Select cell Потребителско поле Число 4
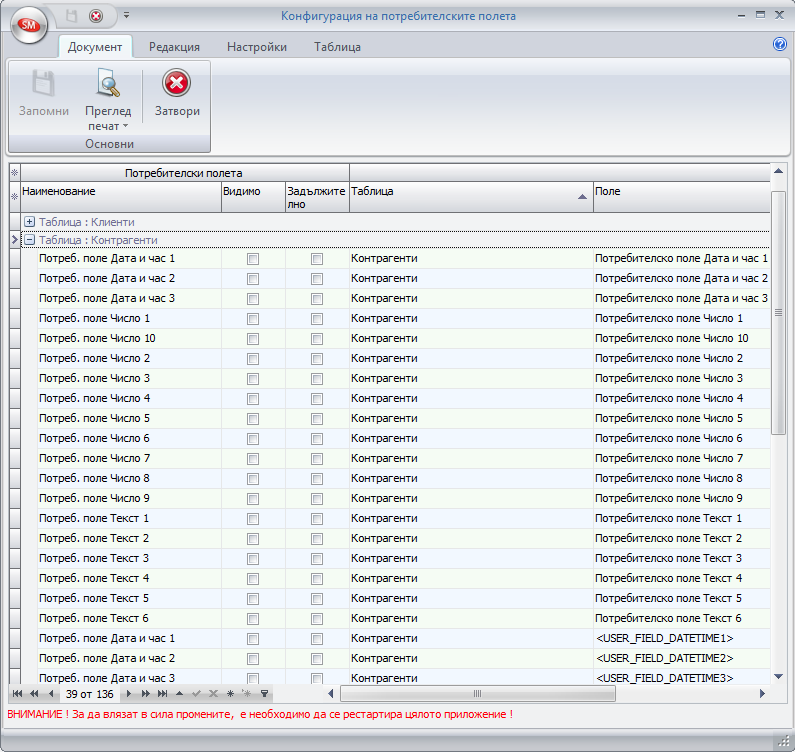The width and height of the screenshot is (795, 752). tap(681, 399)
